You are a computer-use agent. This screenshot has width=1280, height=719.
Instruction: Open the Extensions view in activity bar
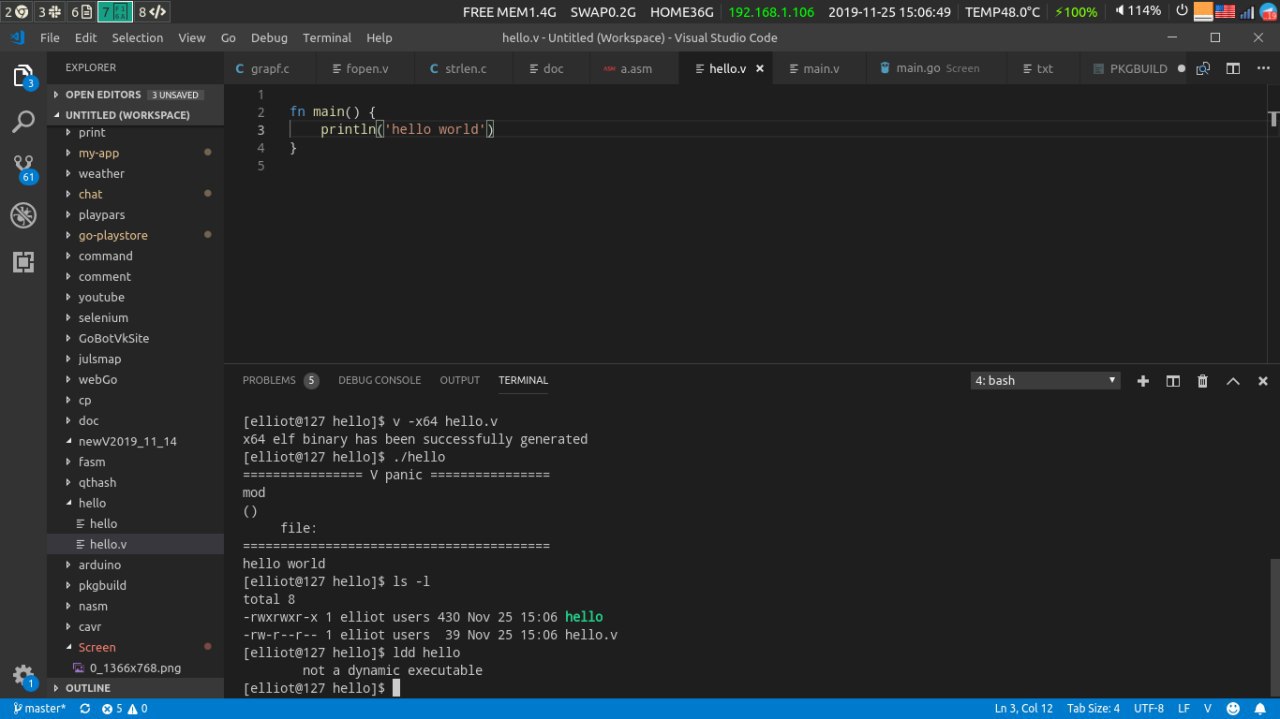pyautogui.click(x=22, y=262)
